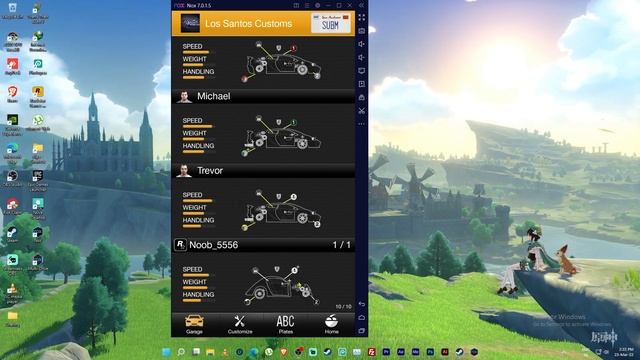Click Michael's portrait avatar
640x360 pixels.
184,97
